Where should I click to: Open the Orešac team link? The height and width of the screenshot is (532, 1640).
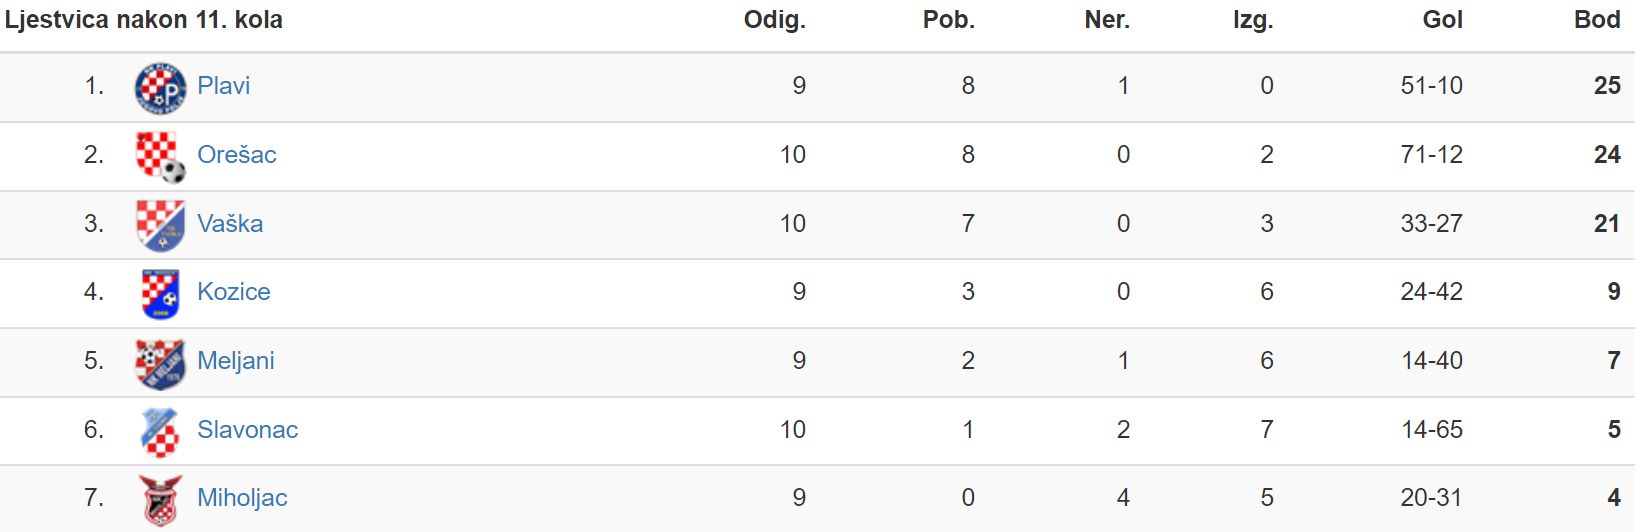pos(236,155)
